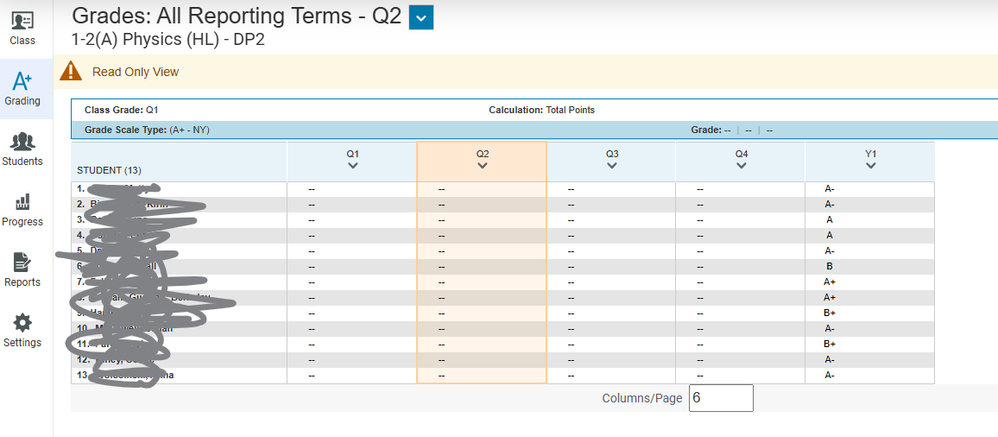Select the first student's Y1 grade A-
The height and width of the screenshot is (437, 998).
(x=829, y=189)
